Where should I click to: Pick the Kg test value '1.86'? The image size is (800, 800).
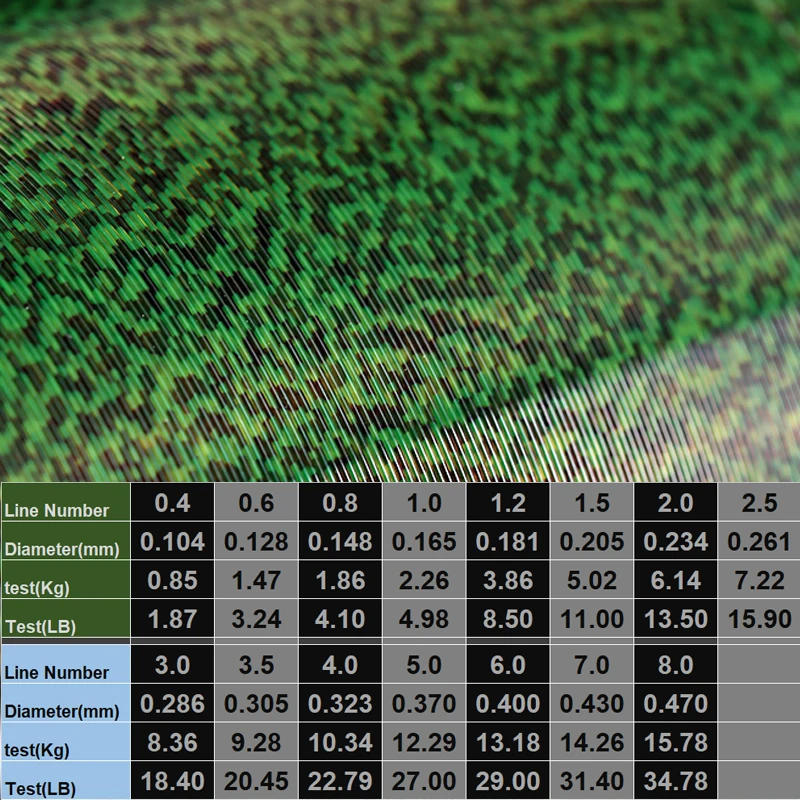tap(340, 580)
